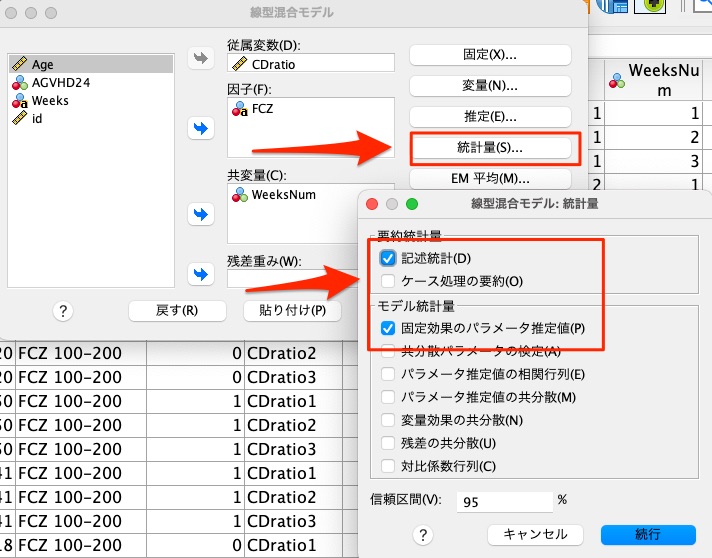Click the 続行 continue button

[x=647, y=535]
